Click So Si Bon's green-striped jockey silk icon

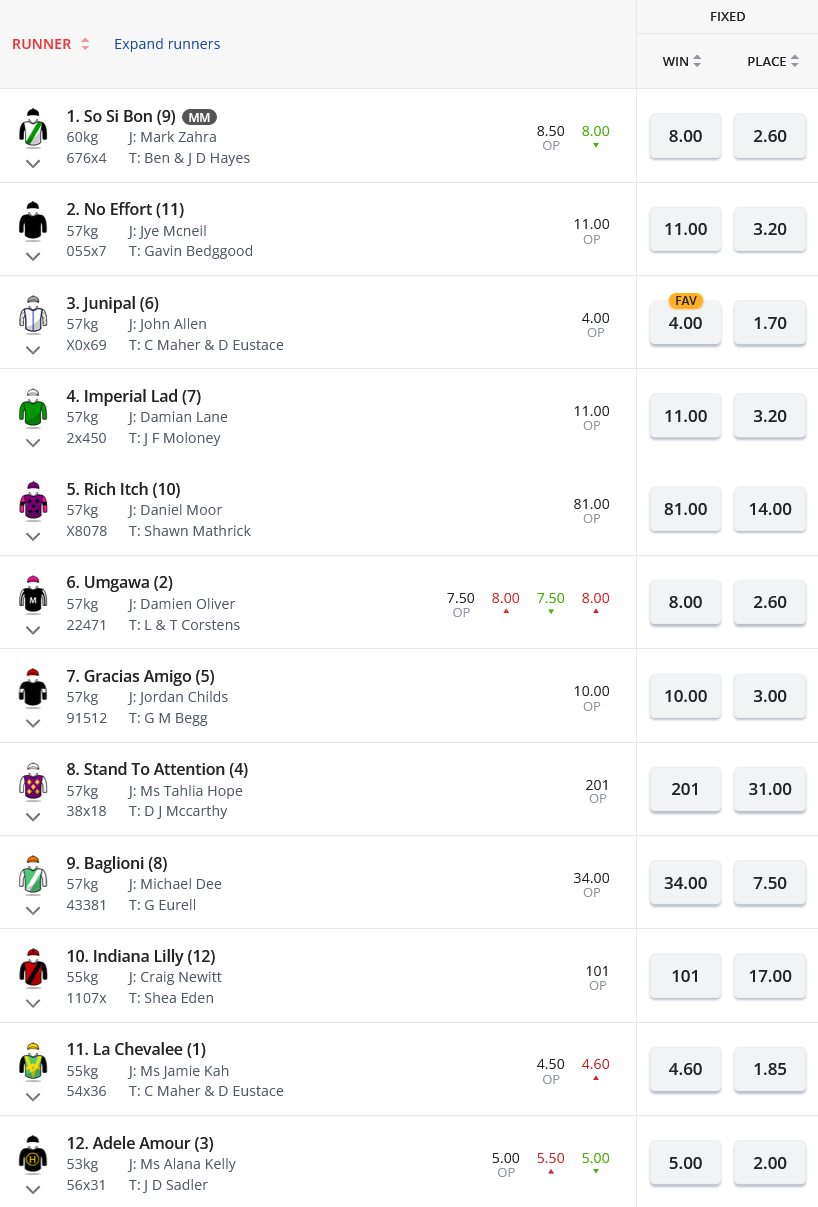(33, 127)
